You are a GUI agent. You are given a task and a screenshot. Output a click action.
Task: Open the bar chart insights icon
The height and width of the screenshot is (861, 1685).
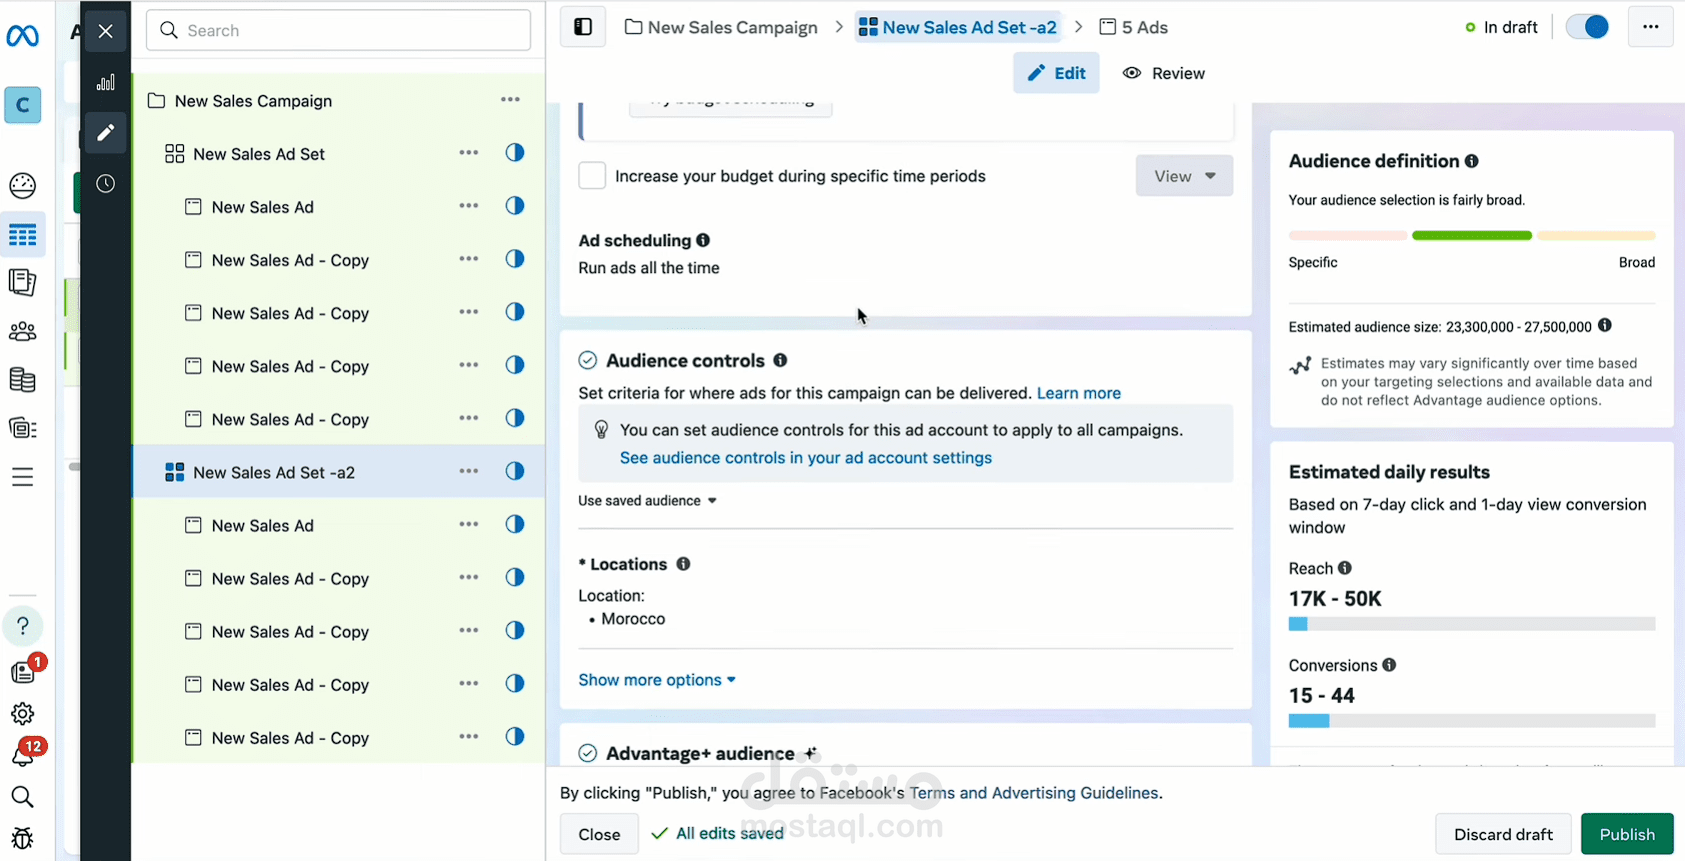pos(106,82)
